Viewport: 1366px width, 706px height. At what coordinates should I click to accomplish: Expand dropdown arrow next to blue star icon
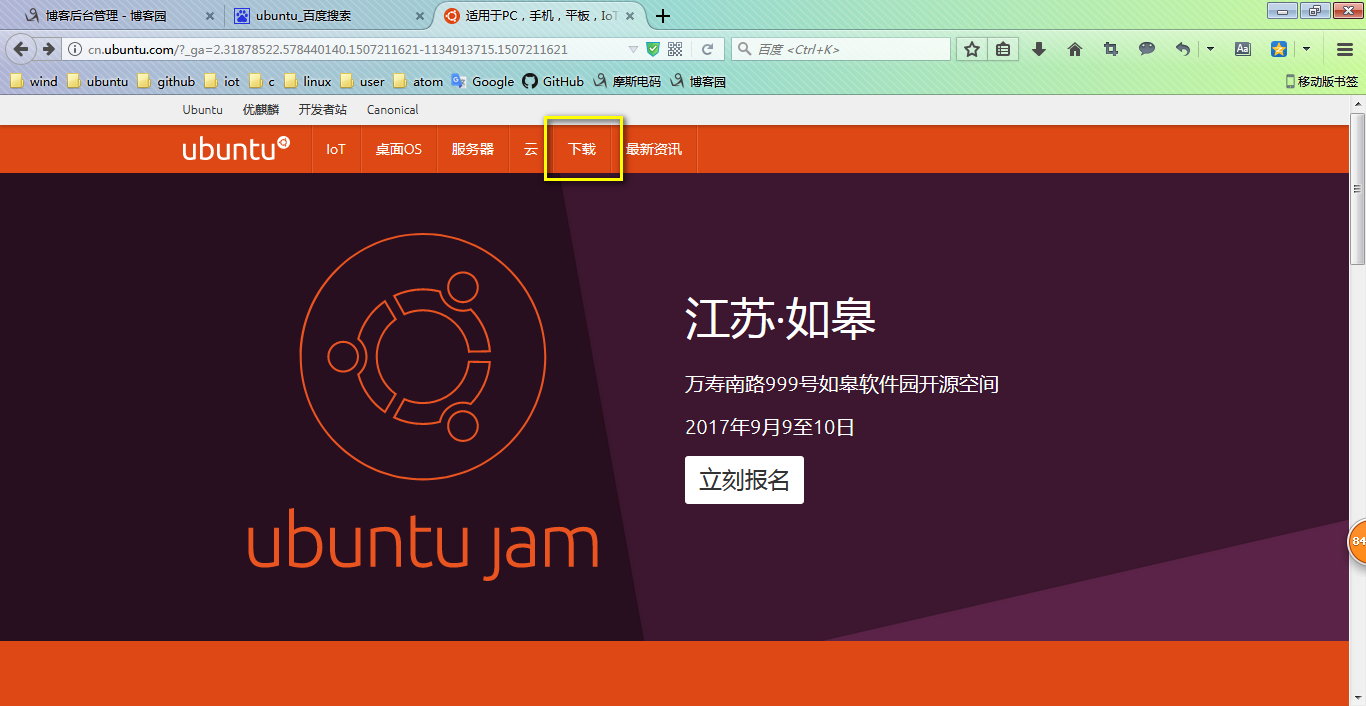tap(1306, 49)
